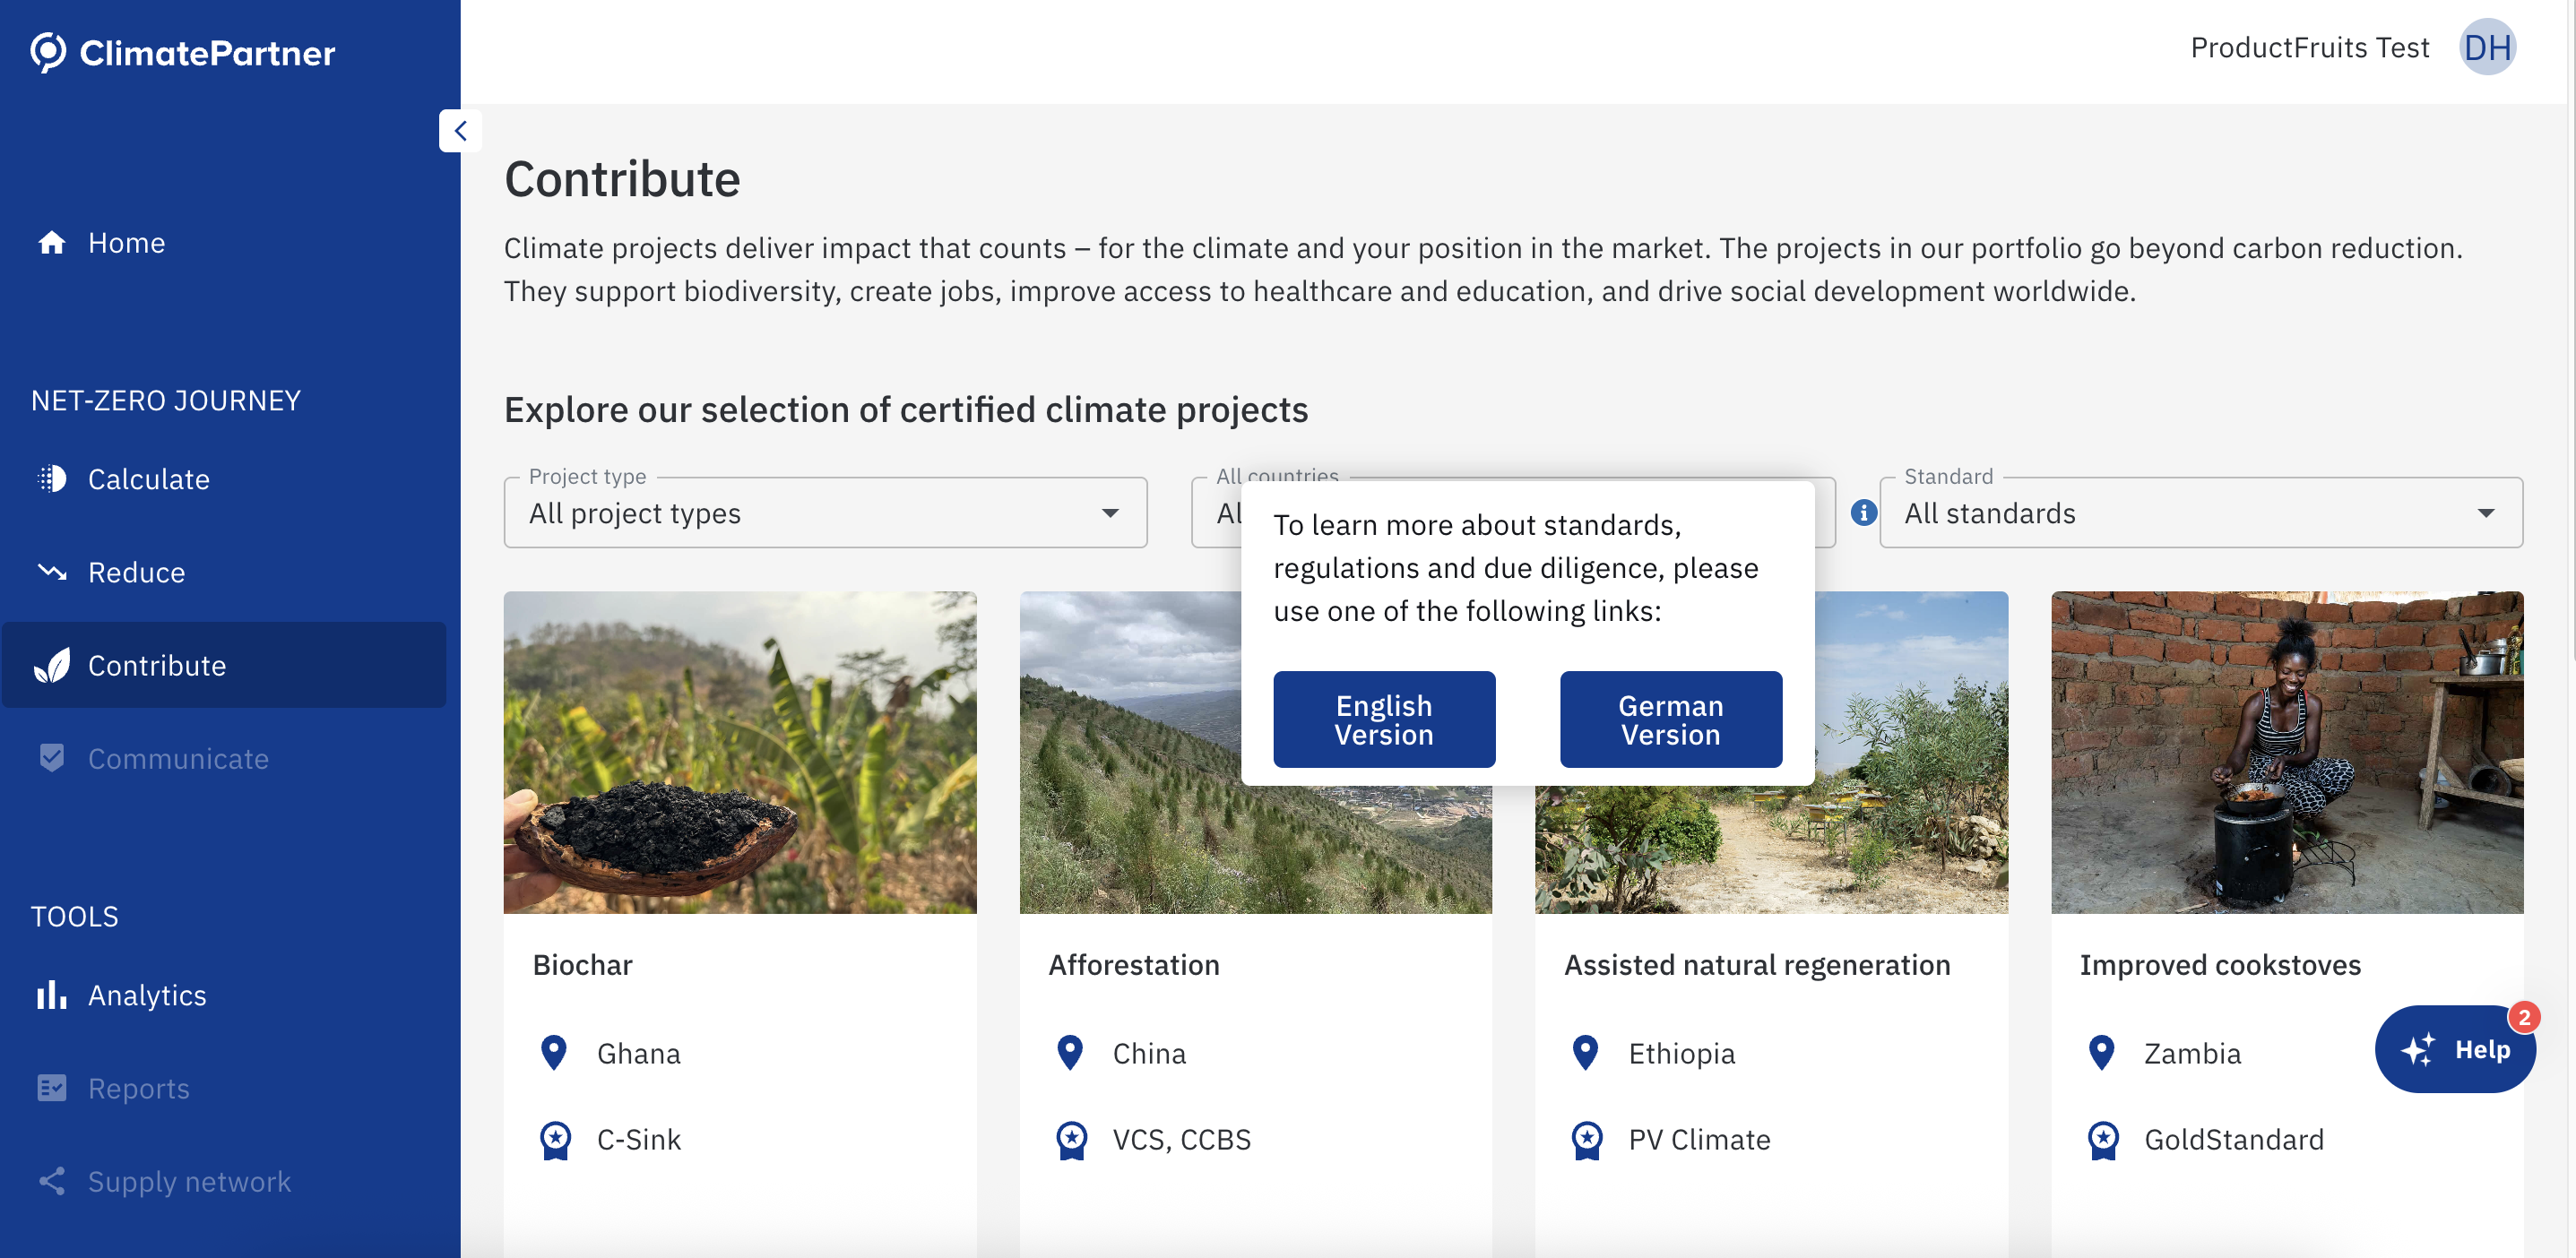Click the Contribute leaf icon
The height and width of the screenshot is (1258, 2576).
click(x=52, y=666)
